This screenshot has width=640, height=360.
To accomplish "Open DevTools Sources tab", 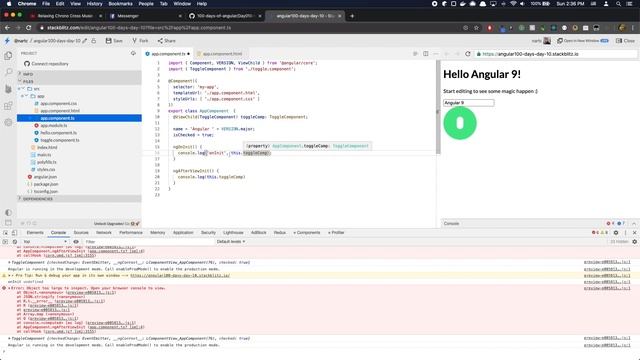I will (81, 233).
